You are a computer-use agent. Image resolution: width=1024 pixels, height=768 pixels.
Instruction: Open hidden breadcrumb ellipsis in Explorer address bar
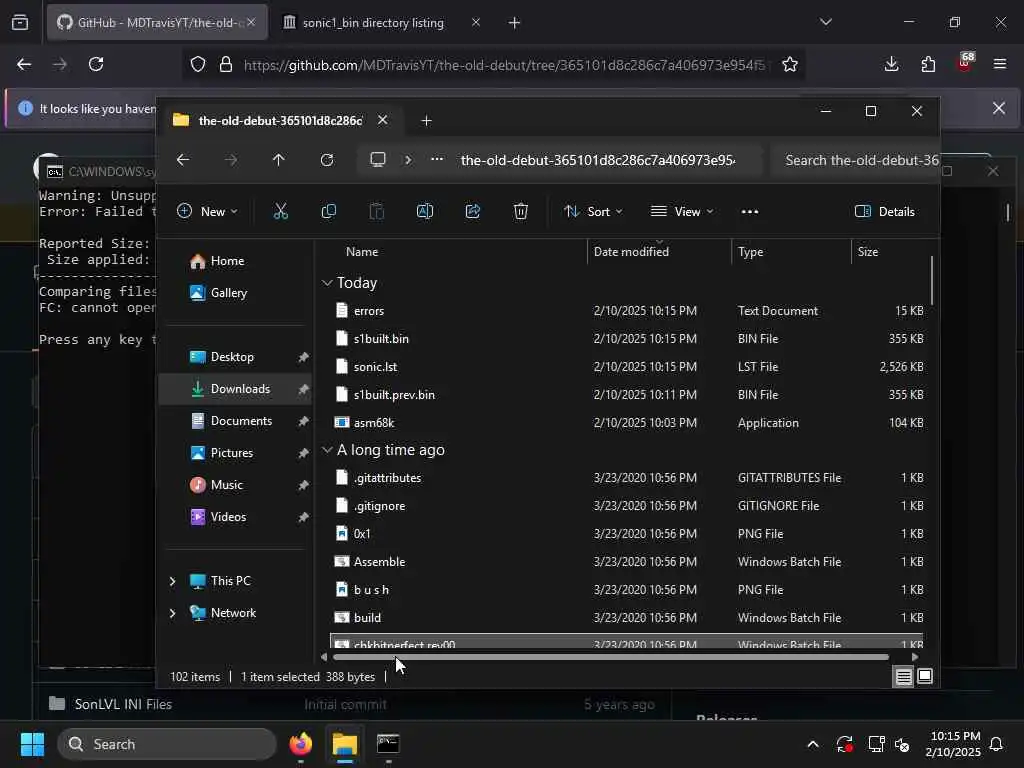[x=437, y=159]
